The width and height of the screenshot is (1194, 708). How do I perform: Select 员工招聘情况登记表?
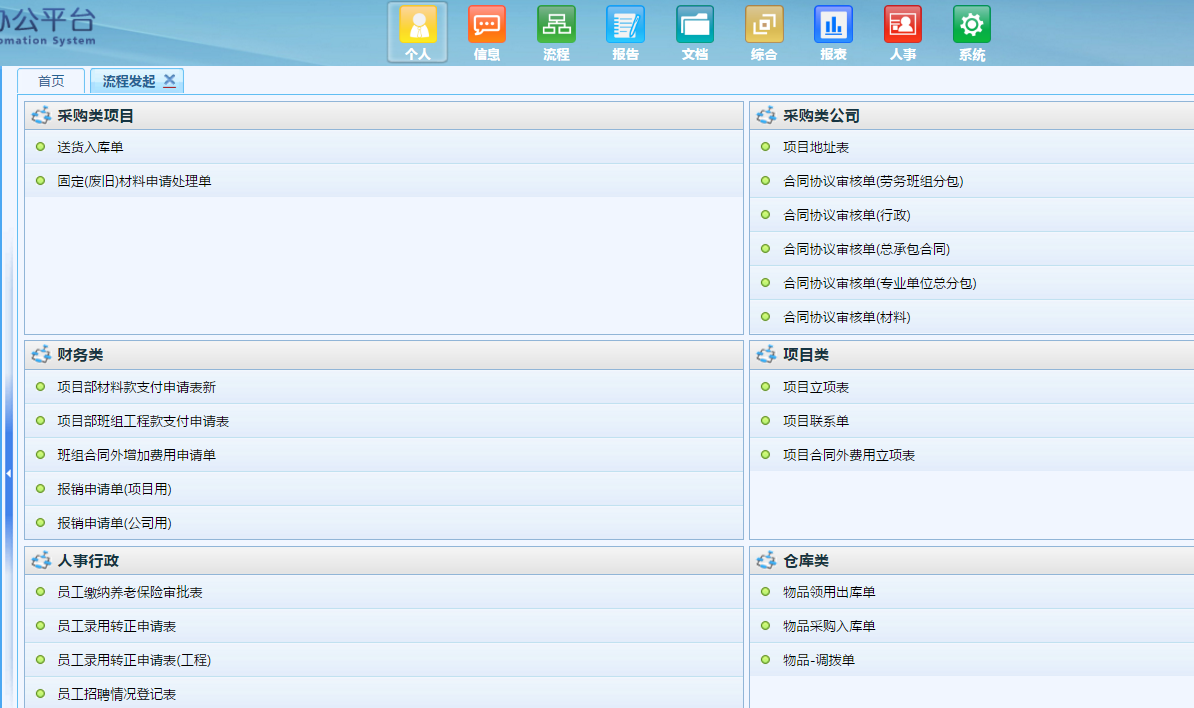click(117, 694)
